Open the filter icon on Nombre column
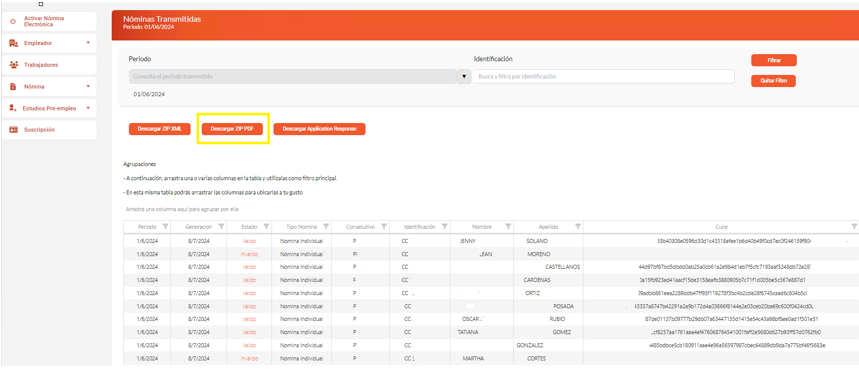Image resolution: width=859 pixels, height=372 pixels. tap(508, 226)
